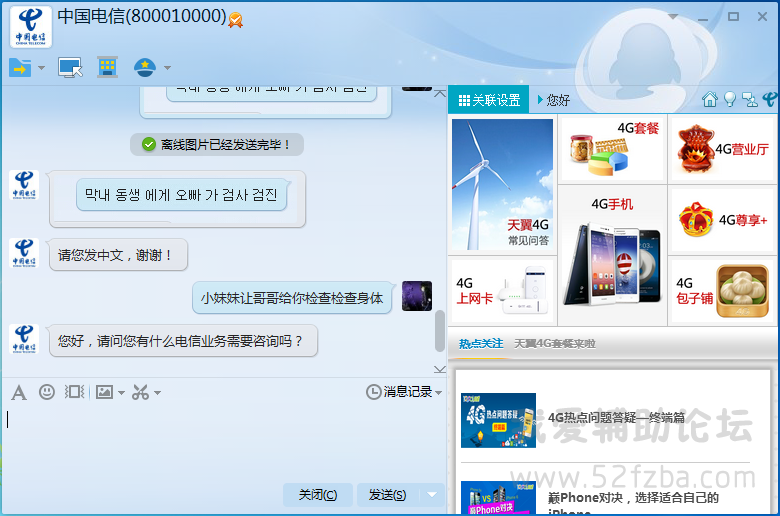Click the 发送(S) send button
This screenshot has height=516, width=780.
tap(388, 495)
